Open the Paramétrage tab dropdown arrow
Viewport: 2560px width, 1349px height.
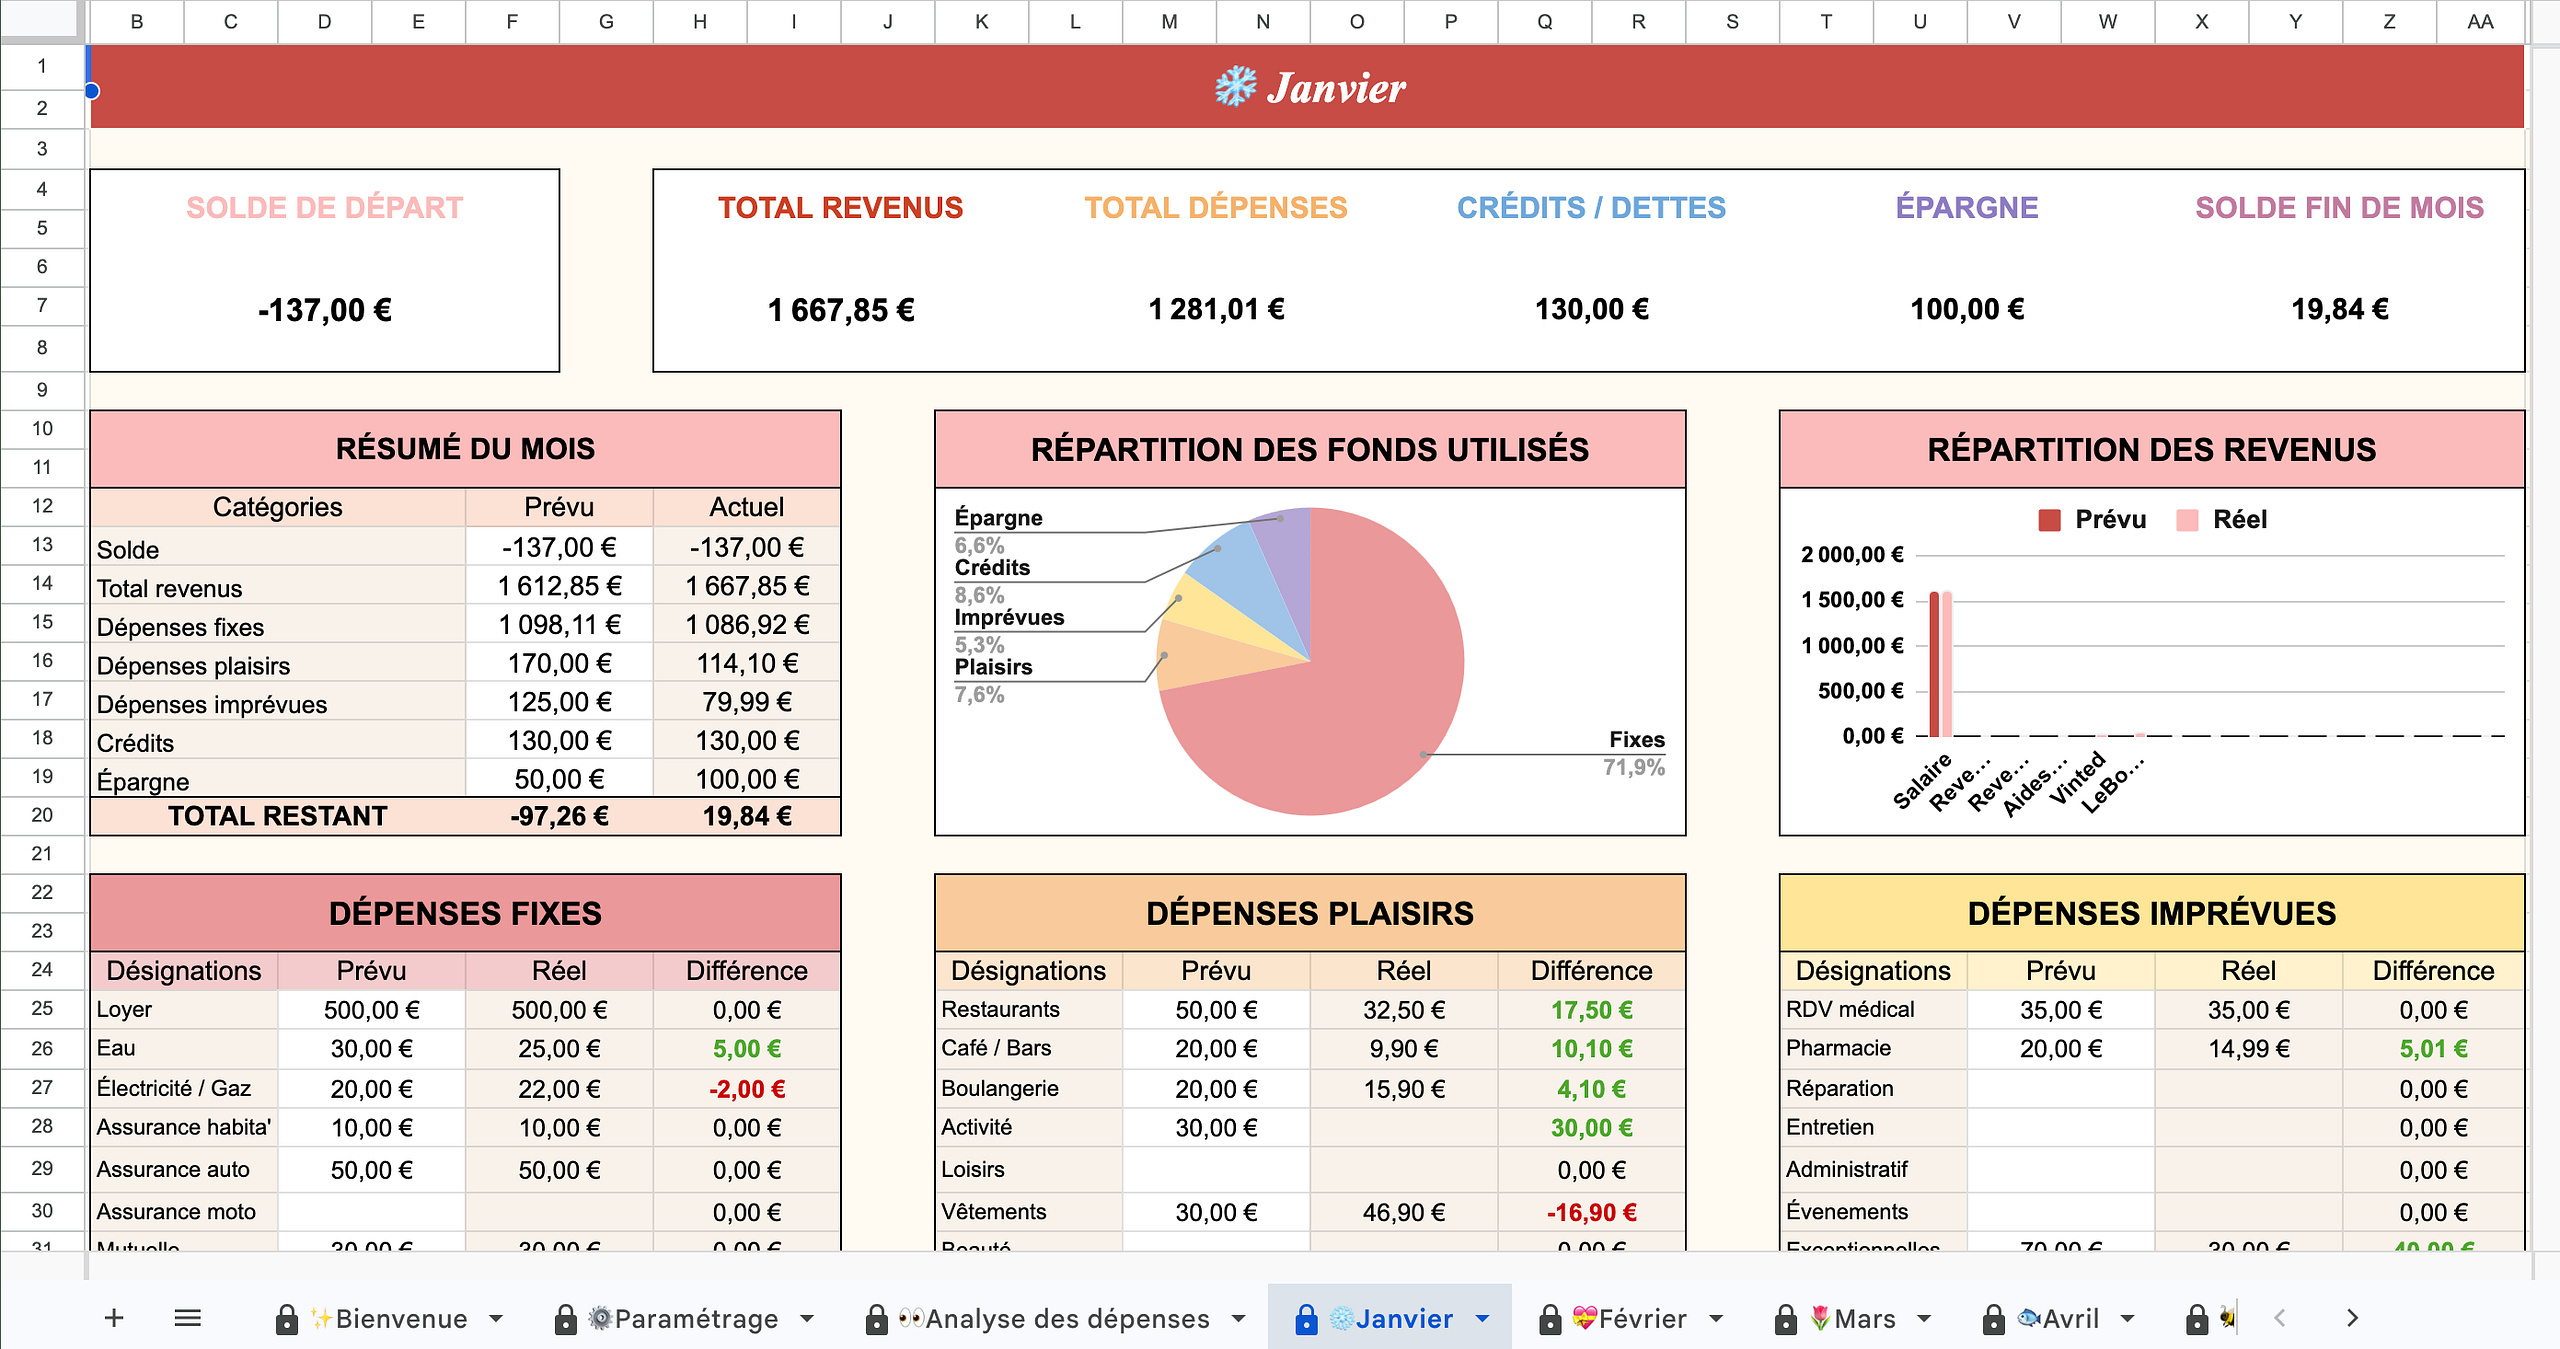pyautogui.click(x=807, y=1319)
